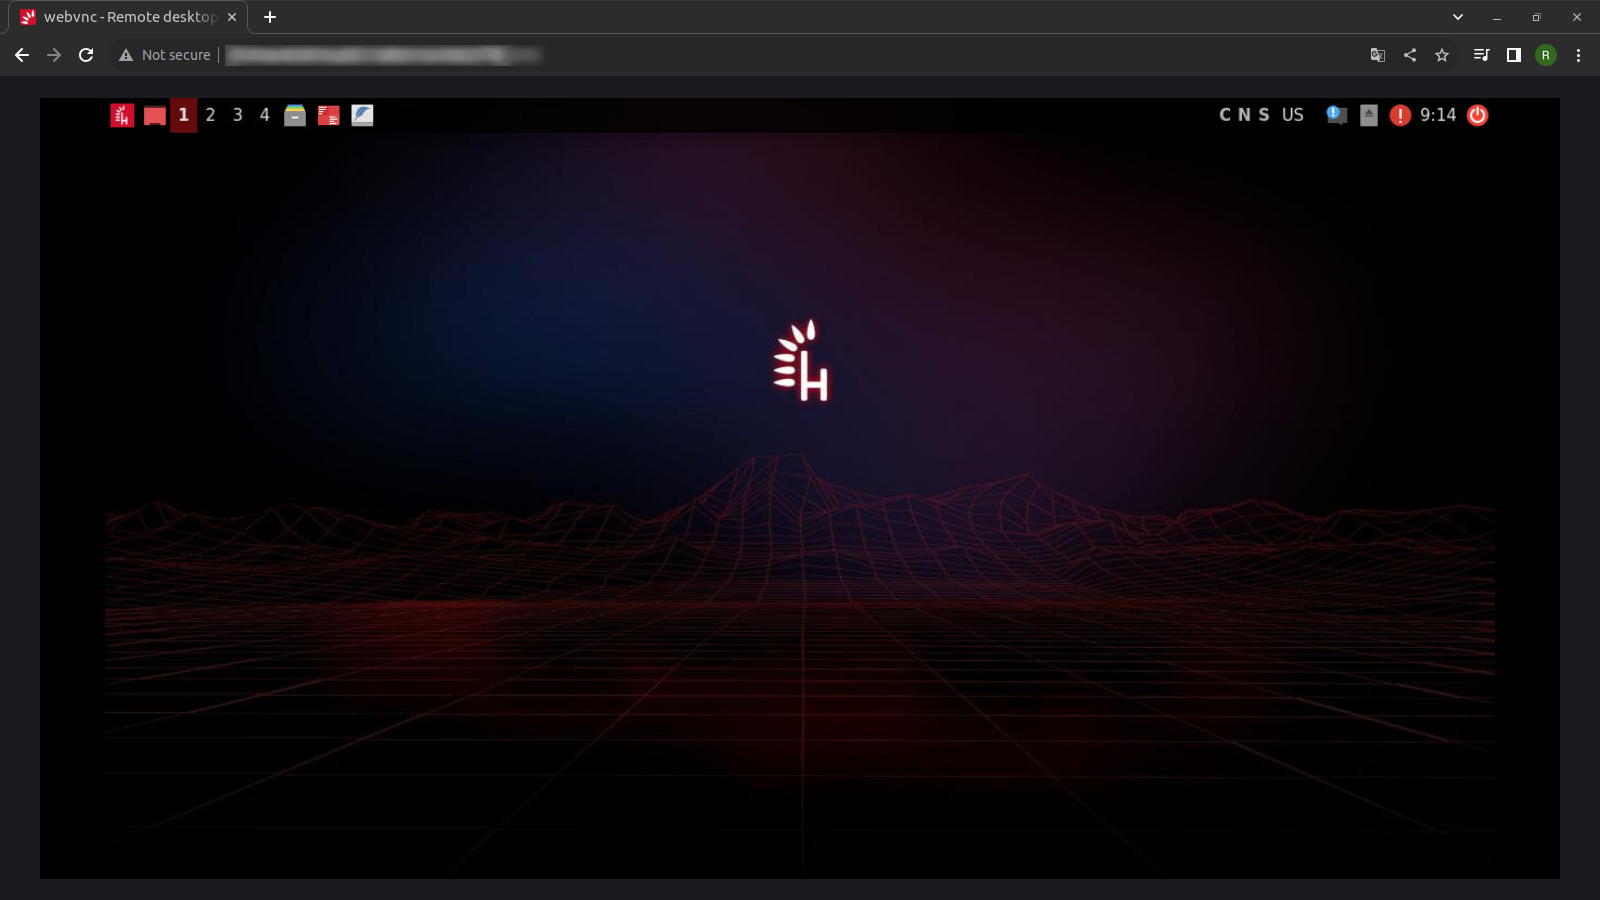Go back in the browser
The image size is (1600, 900).
[22, 55]
